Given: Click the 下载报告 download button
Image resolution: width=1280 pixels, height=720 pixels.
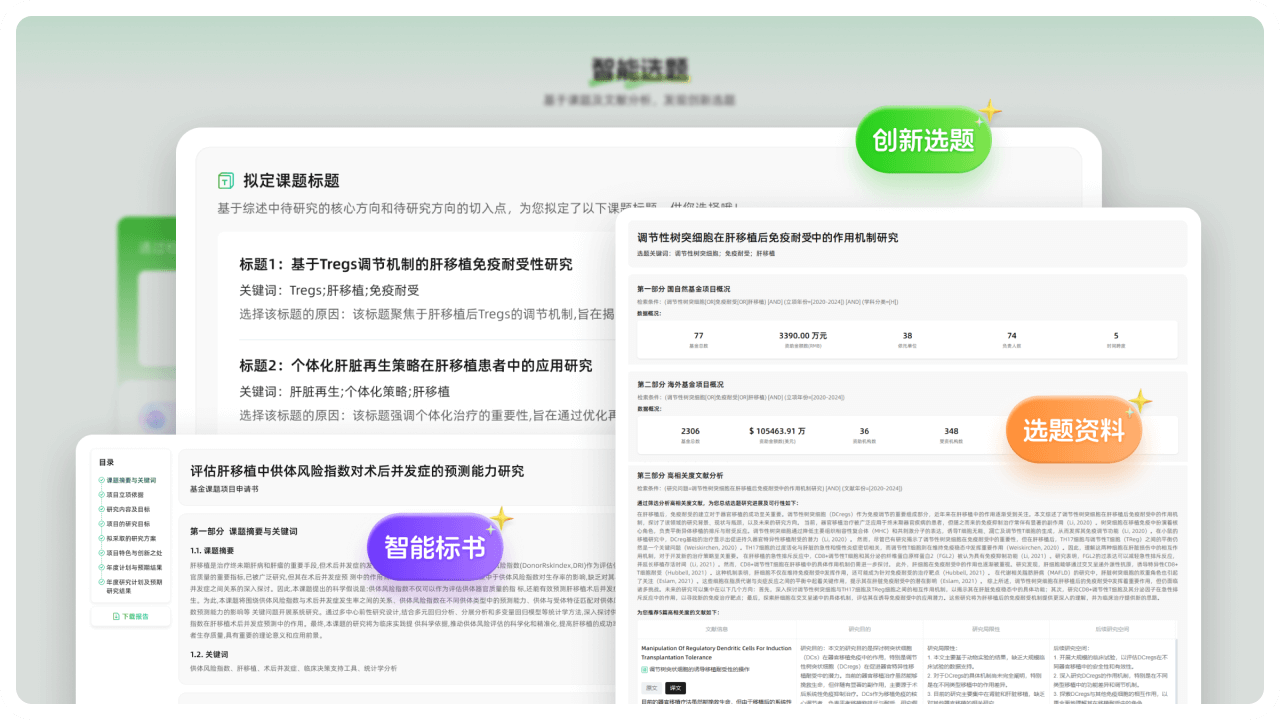Looking at the screenshot, I should pos(134,617).
